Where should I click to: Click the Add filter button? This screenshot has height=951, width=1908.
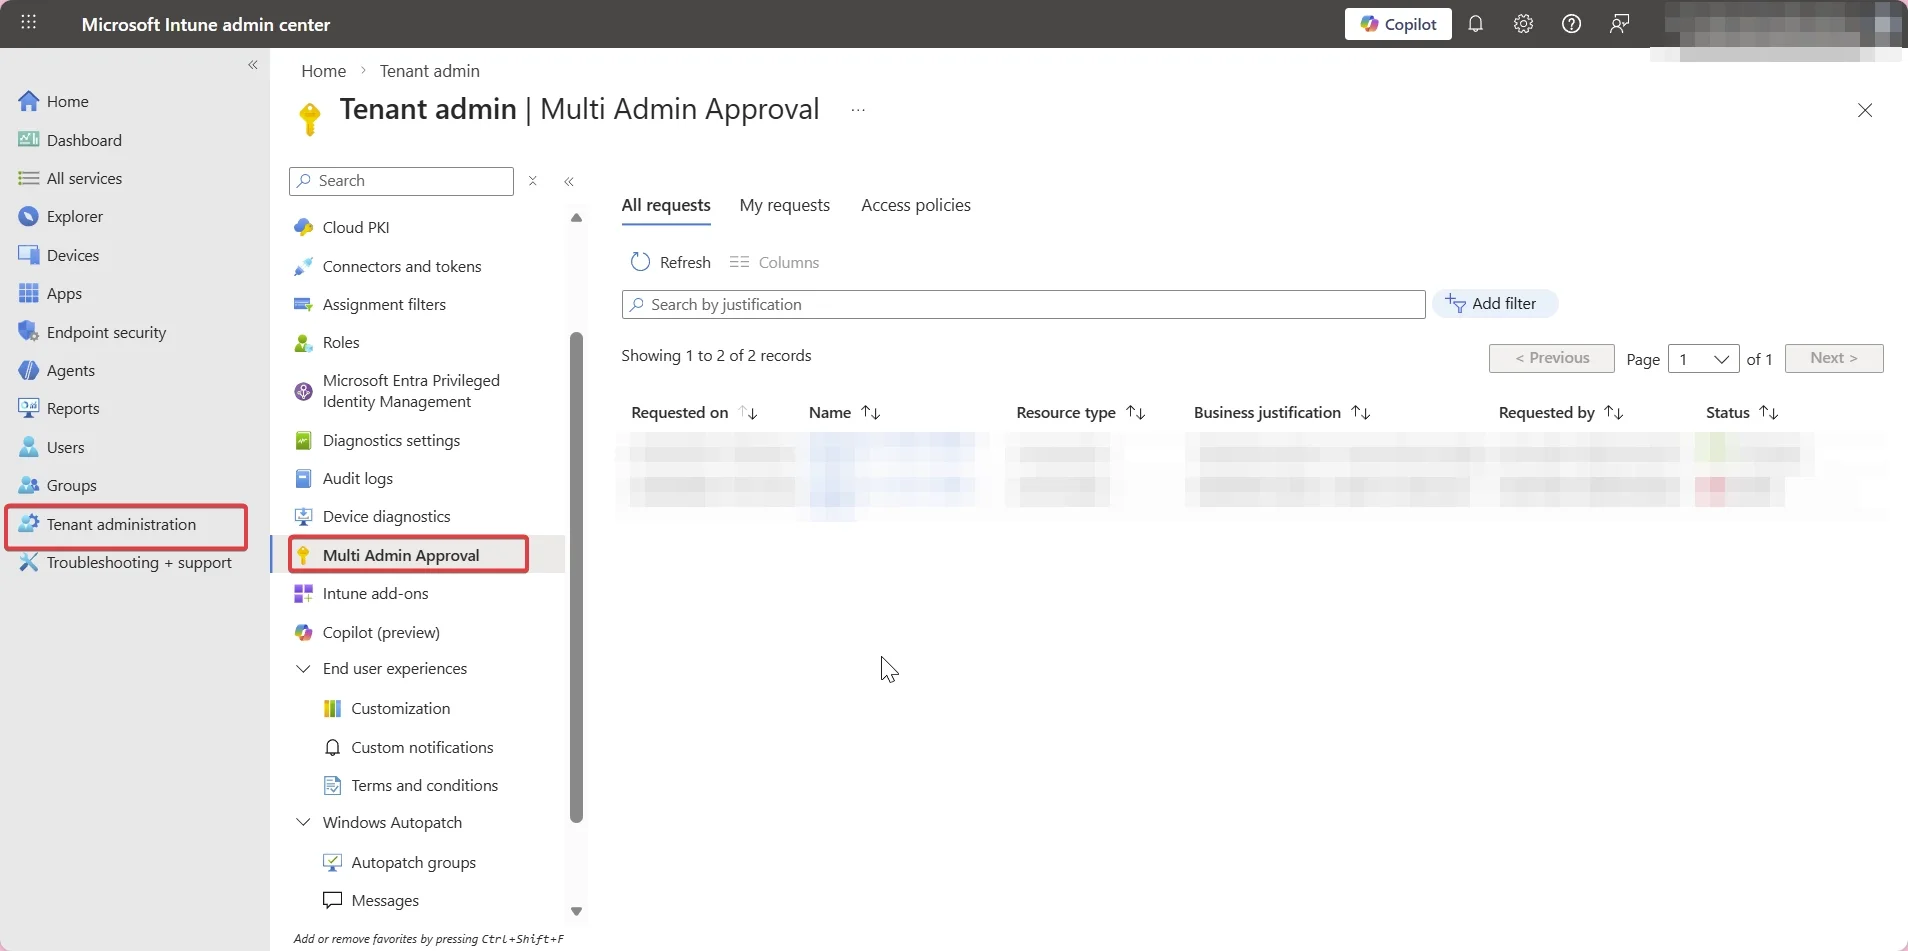(1495, 303)
